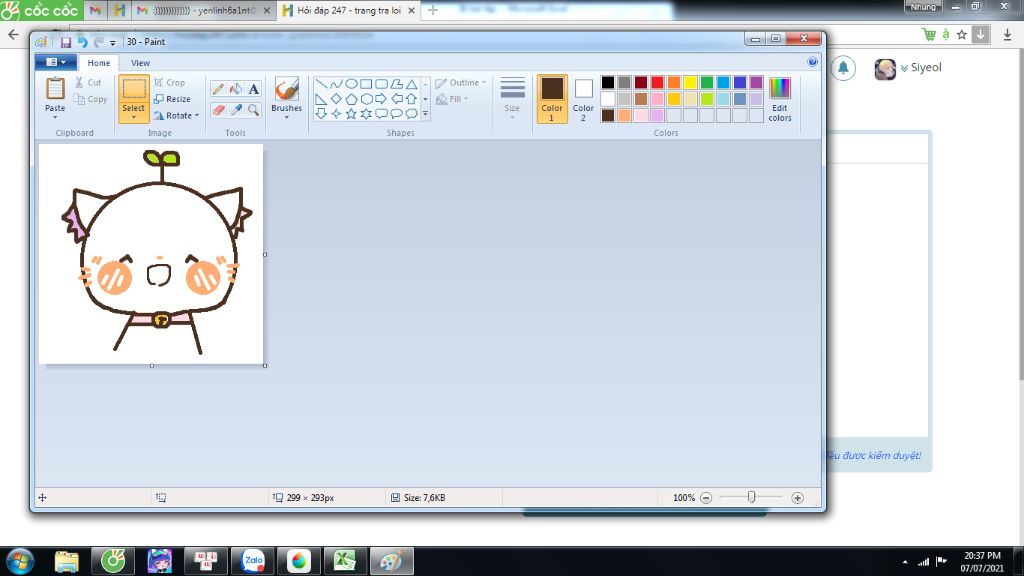1024x576 pixels.
Task: Pick the black color swatch
Action: (607, 82)
